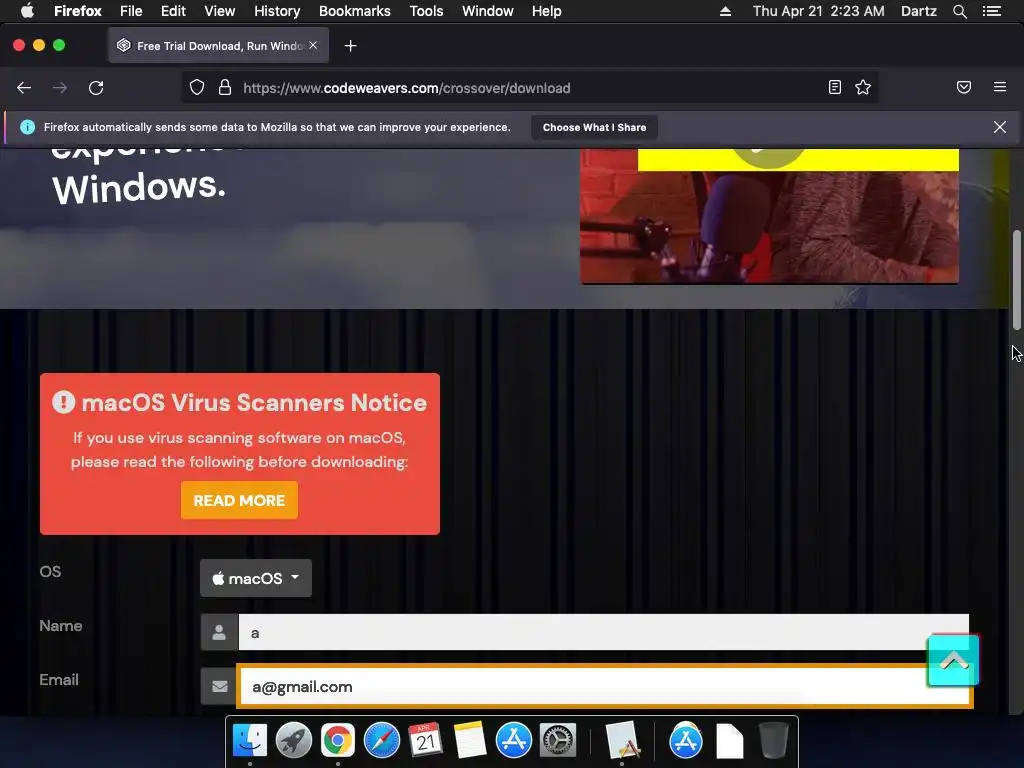Open the tracking protection shield icon

pos(197,88)
